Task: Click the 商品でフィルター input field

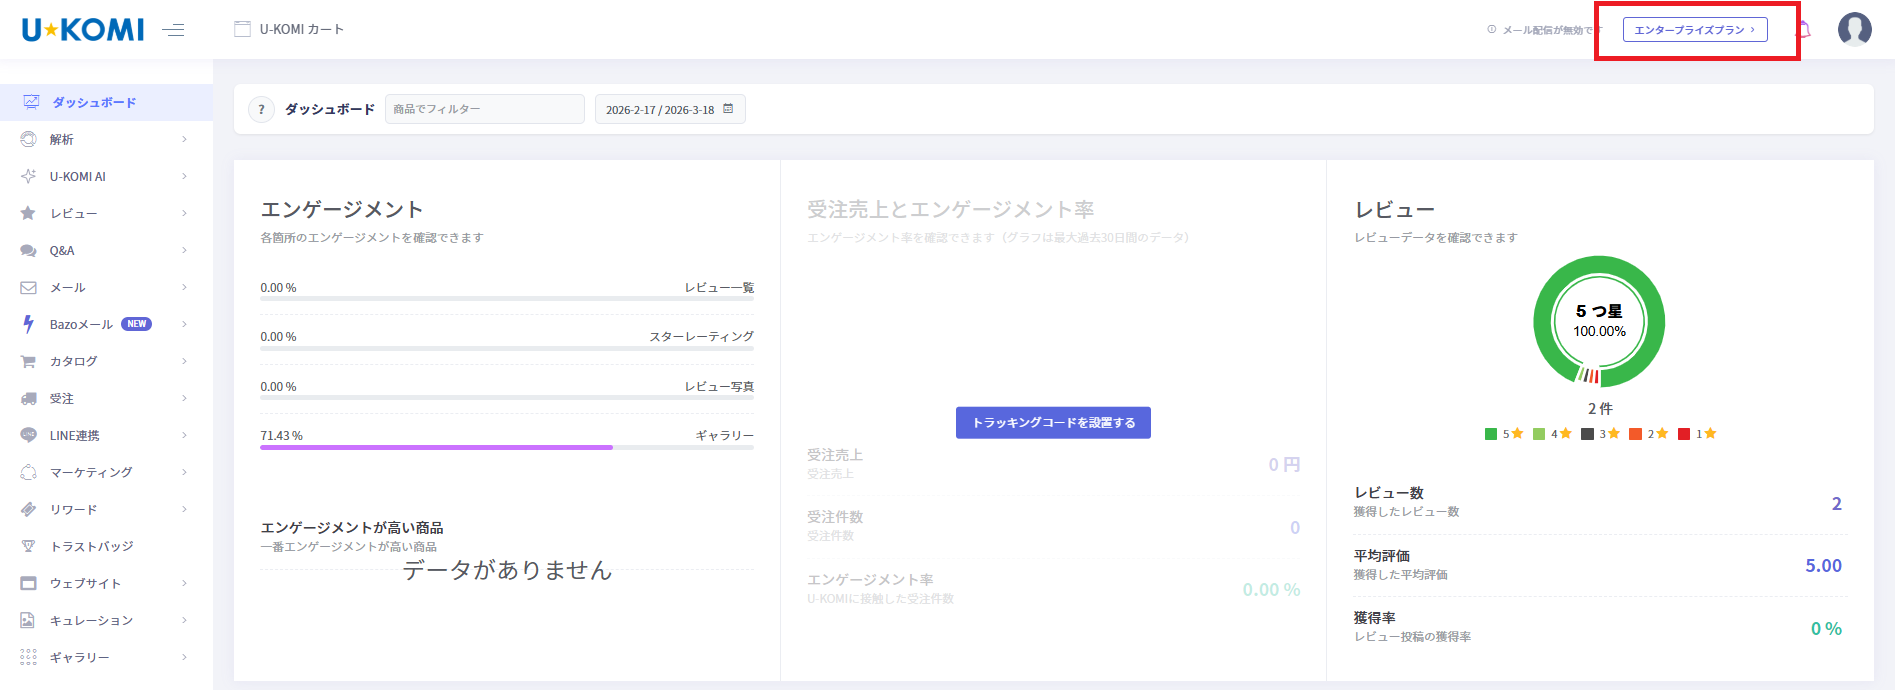Action: [484, 109]
